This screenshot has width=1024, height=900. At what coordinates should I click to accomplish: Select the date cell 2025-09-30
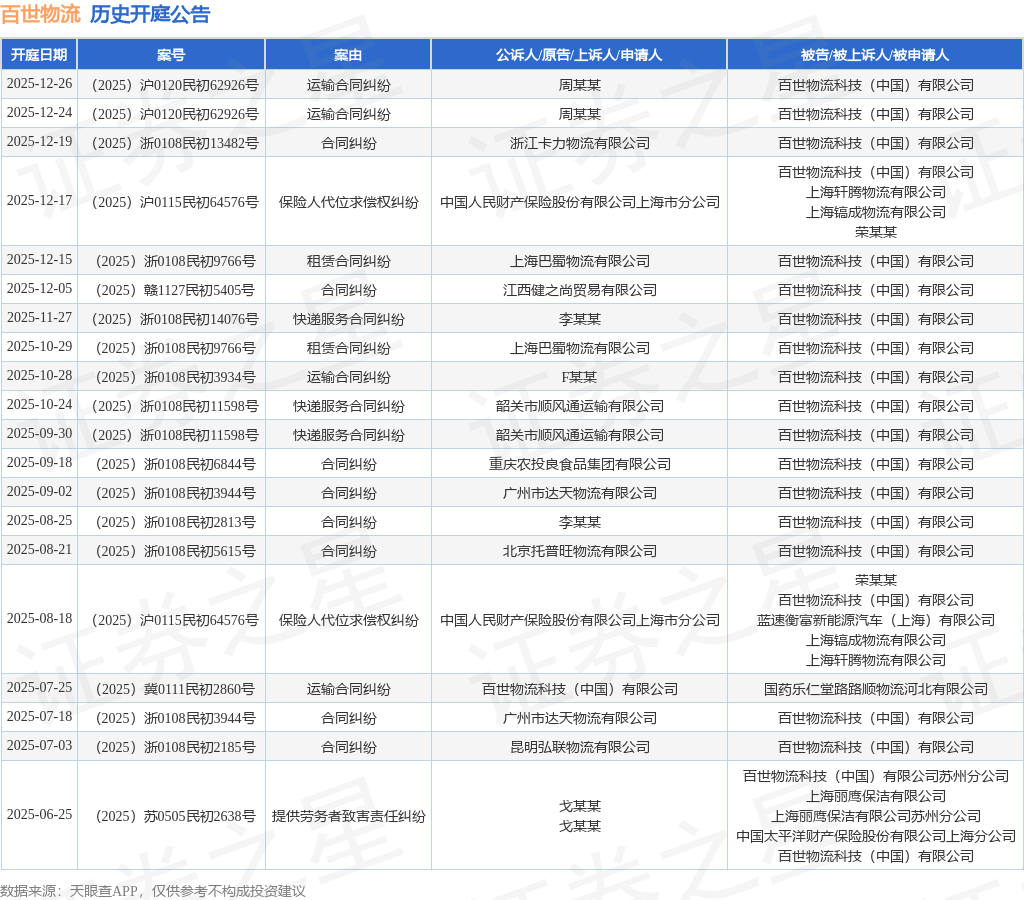pos(39,434)
